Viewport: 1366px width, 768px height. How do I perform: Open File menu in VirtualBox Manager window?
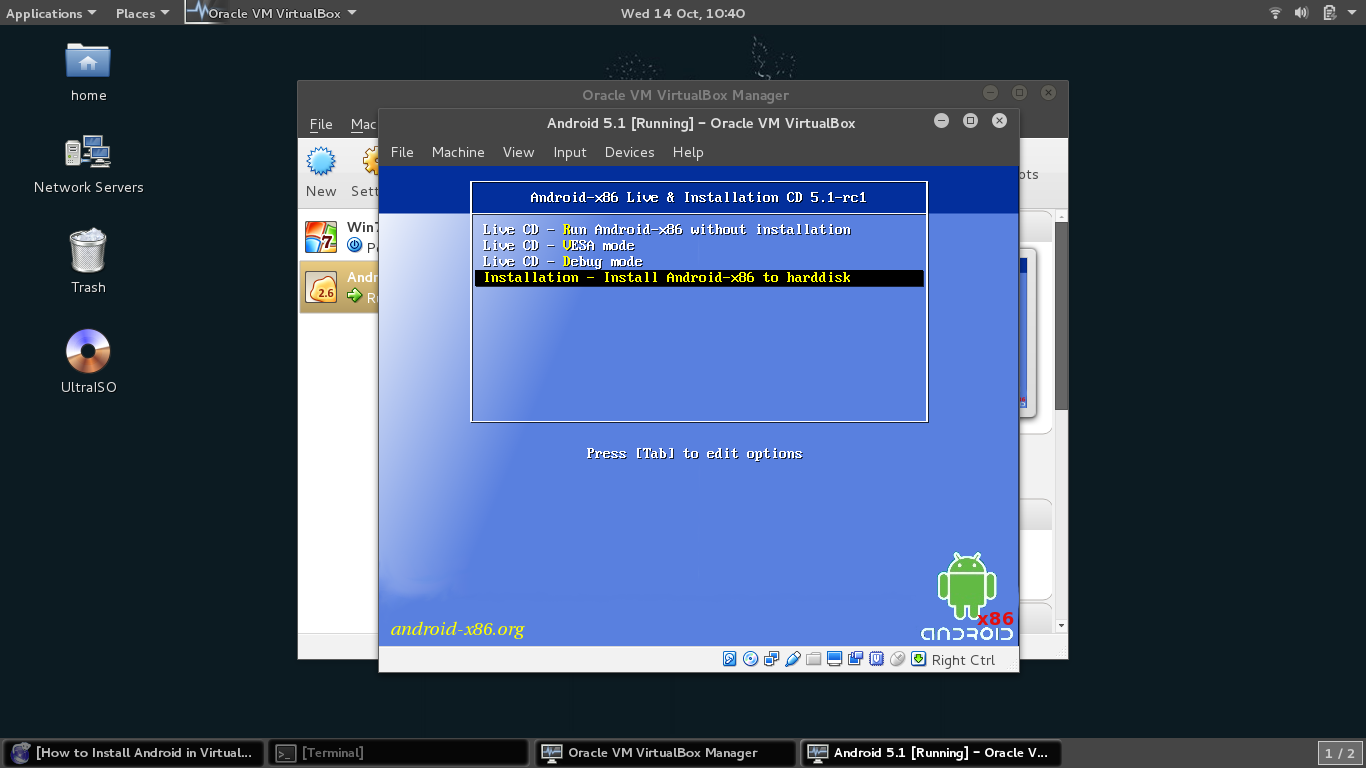[x=321, y=124]
